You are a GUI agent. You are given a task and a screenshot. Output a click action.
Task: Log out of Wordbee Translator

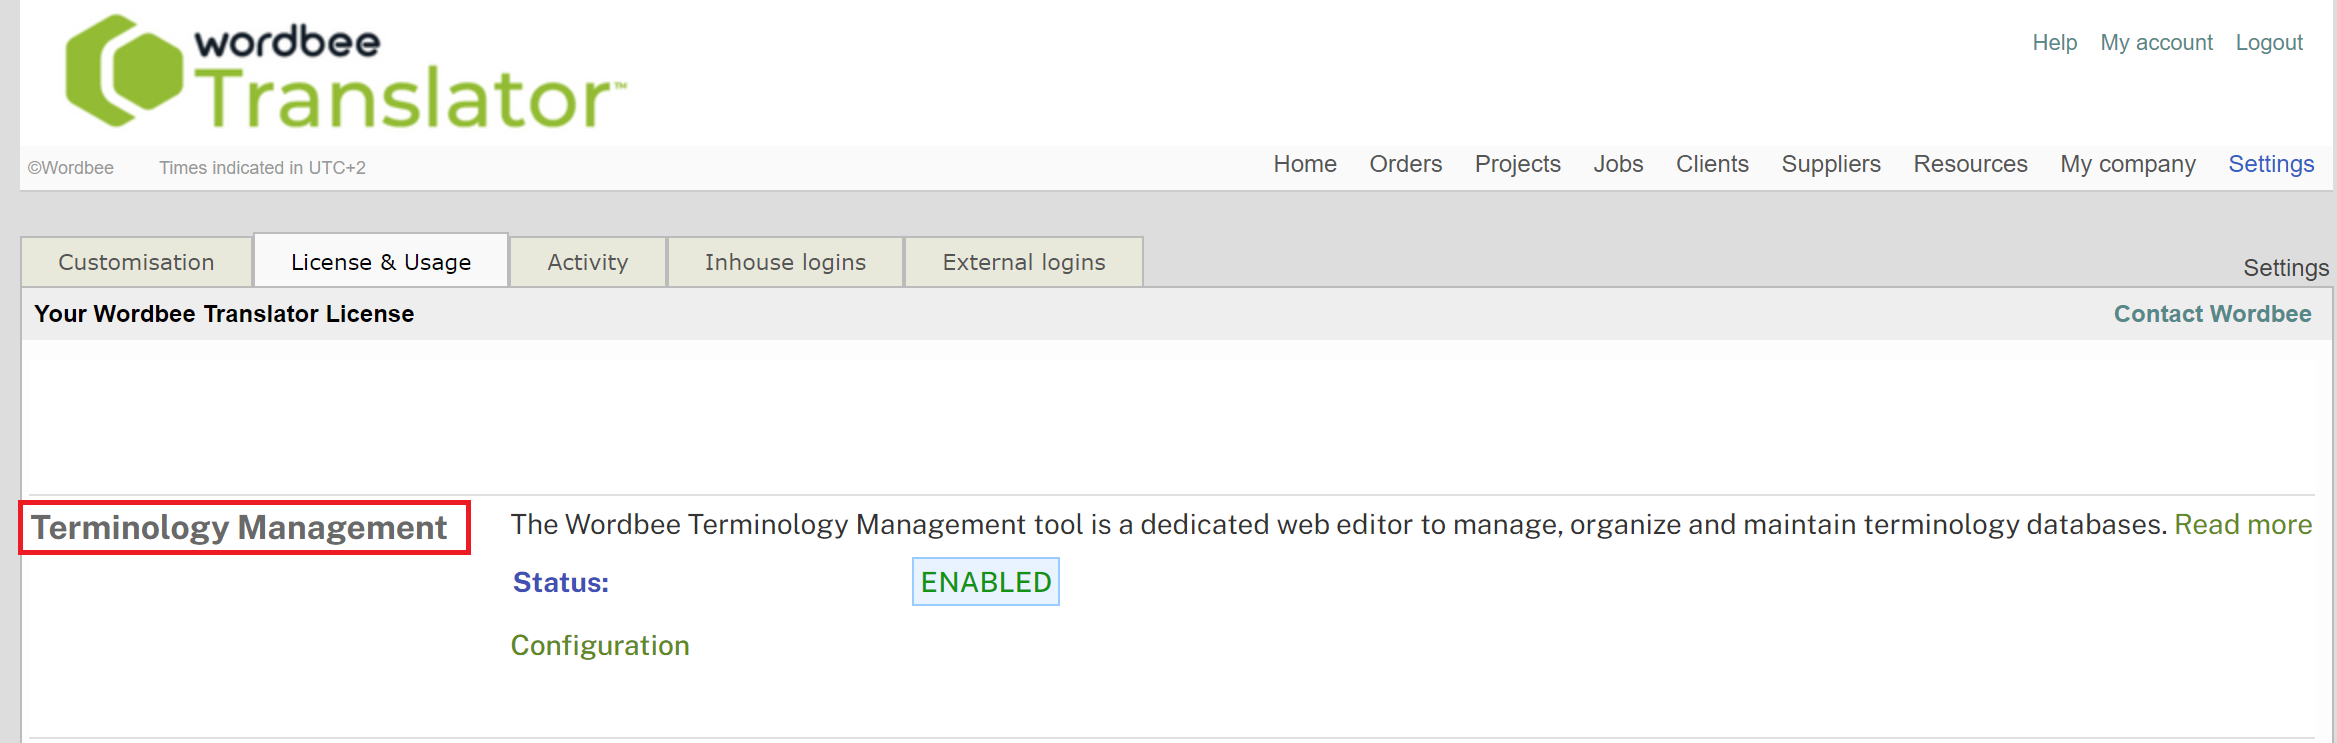pos(2269,42)
